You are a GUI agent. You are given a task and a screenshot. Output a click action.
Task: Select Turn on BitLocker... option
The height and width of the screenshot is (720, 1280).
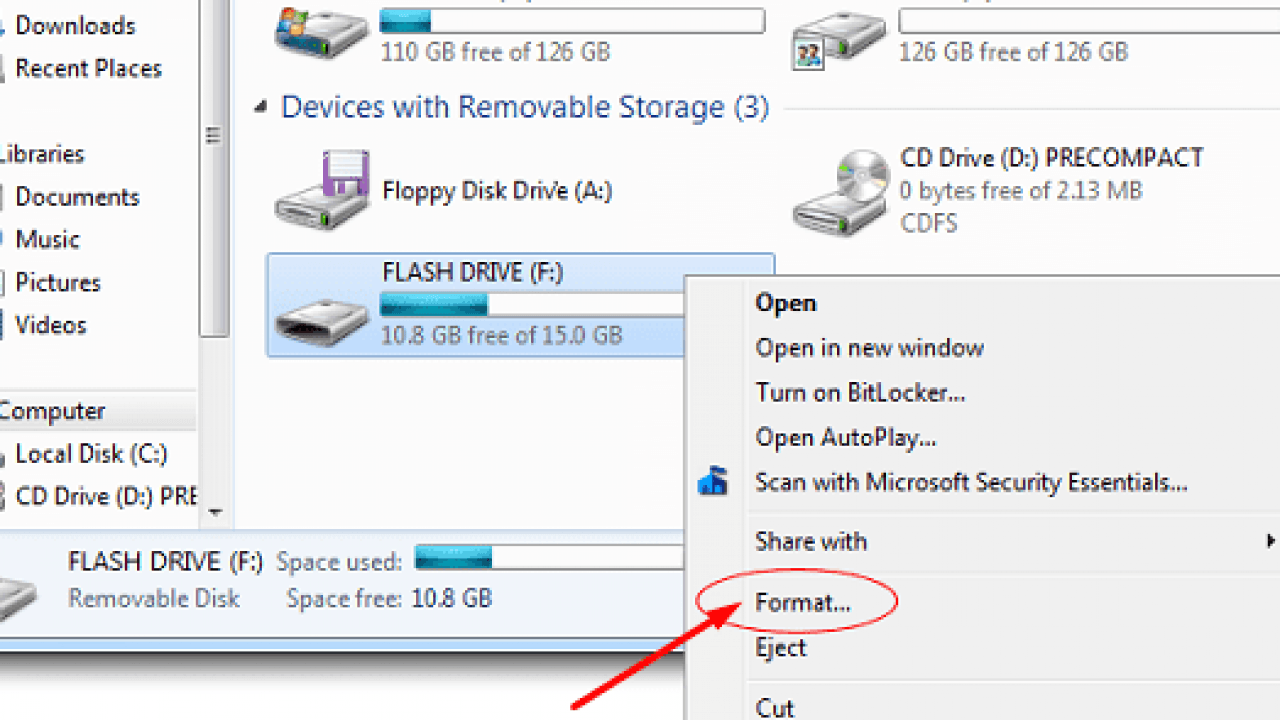(861, 393)
